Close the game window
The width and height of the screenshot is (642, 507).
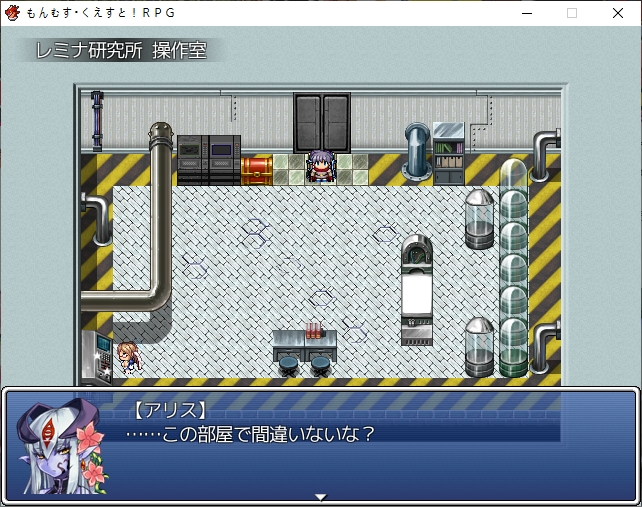click(618, 13)
